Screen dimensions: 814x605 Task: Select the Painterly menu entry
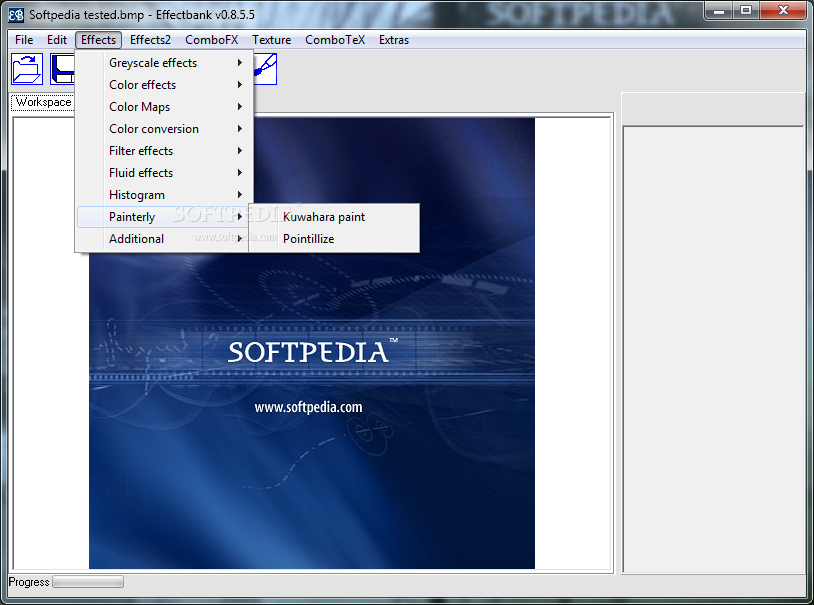pos(164,217)
